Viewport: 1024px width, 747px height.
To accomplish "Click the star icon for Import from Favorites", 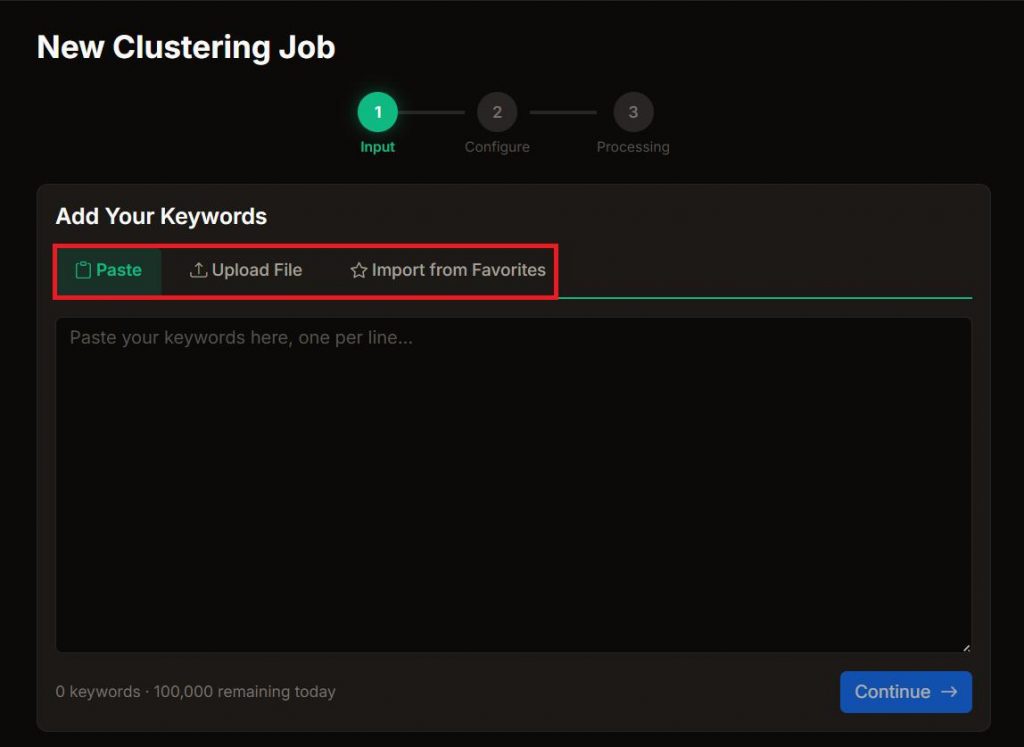I will coord(358,270).
